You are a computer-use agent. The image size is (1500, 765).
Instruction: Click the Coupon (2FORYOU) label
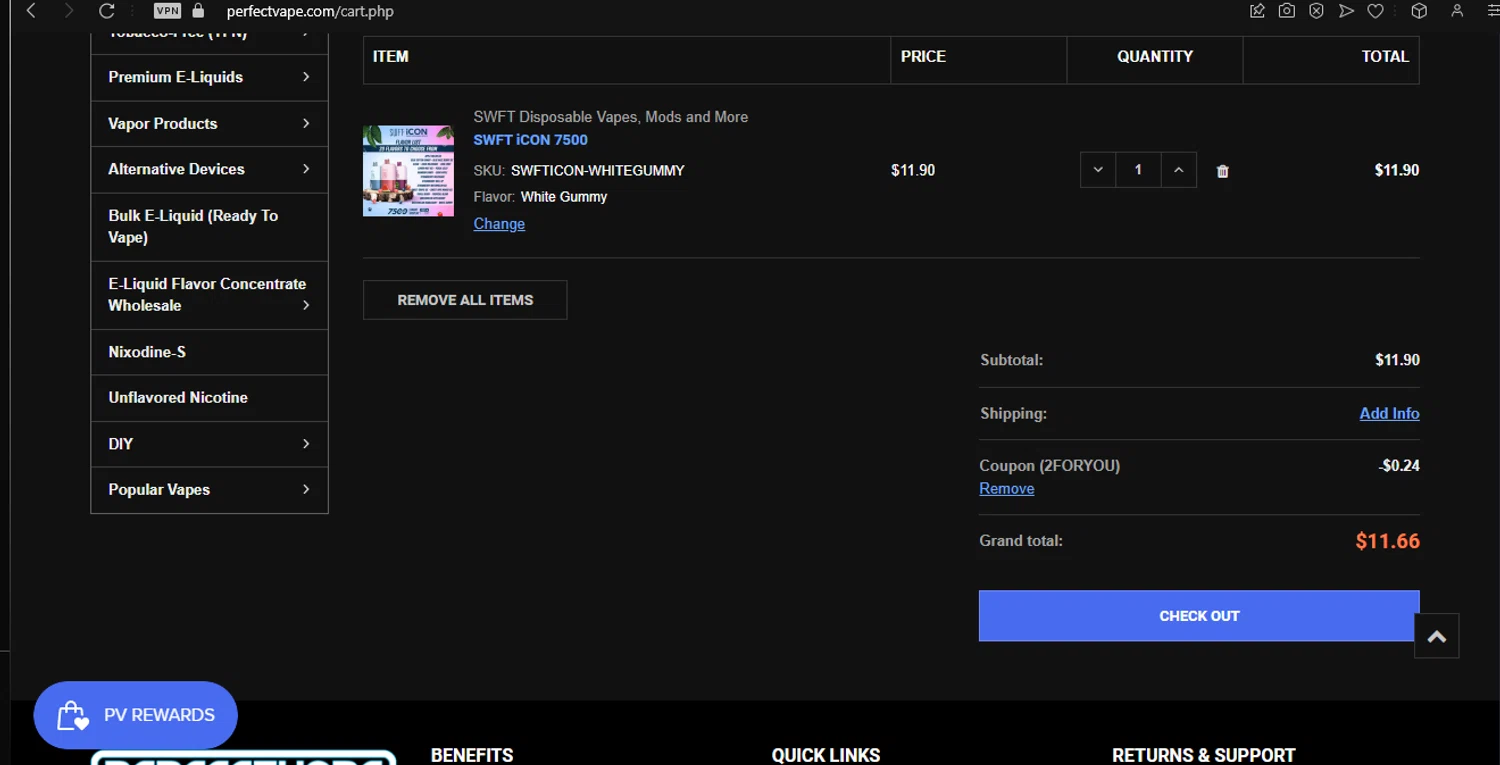(1050, 466)
